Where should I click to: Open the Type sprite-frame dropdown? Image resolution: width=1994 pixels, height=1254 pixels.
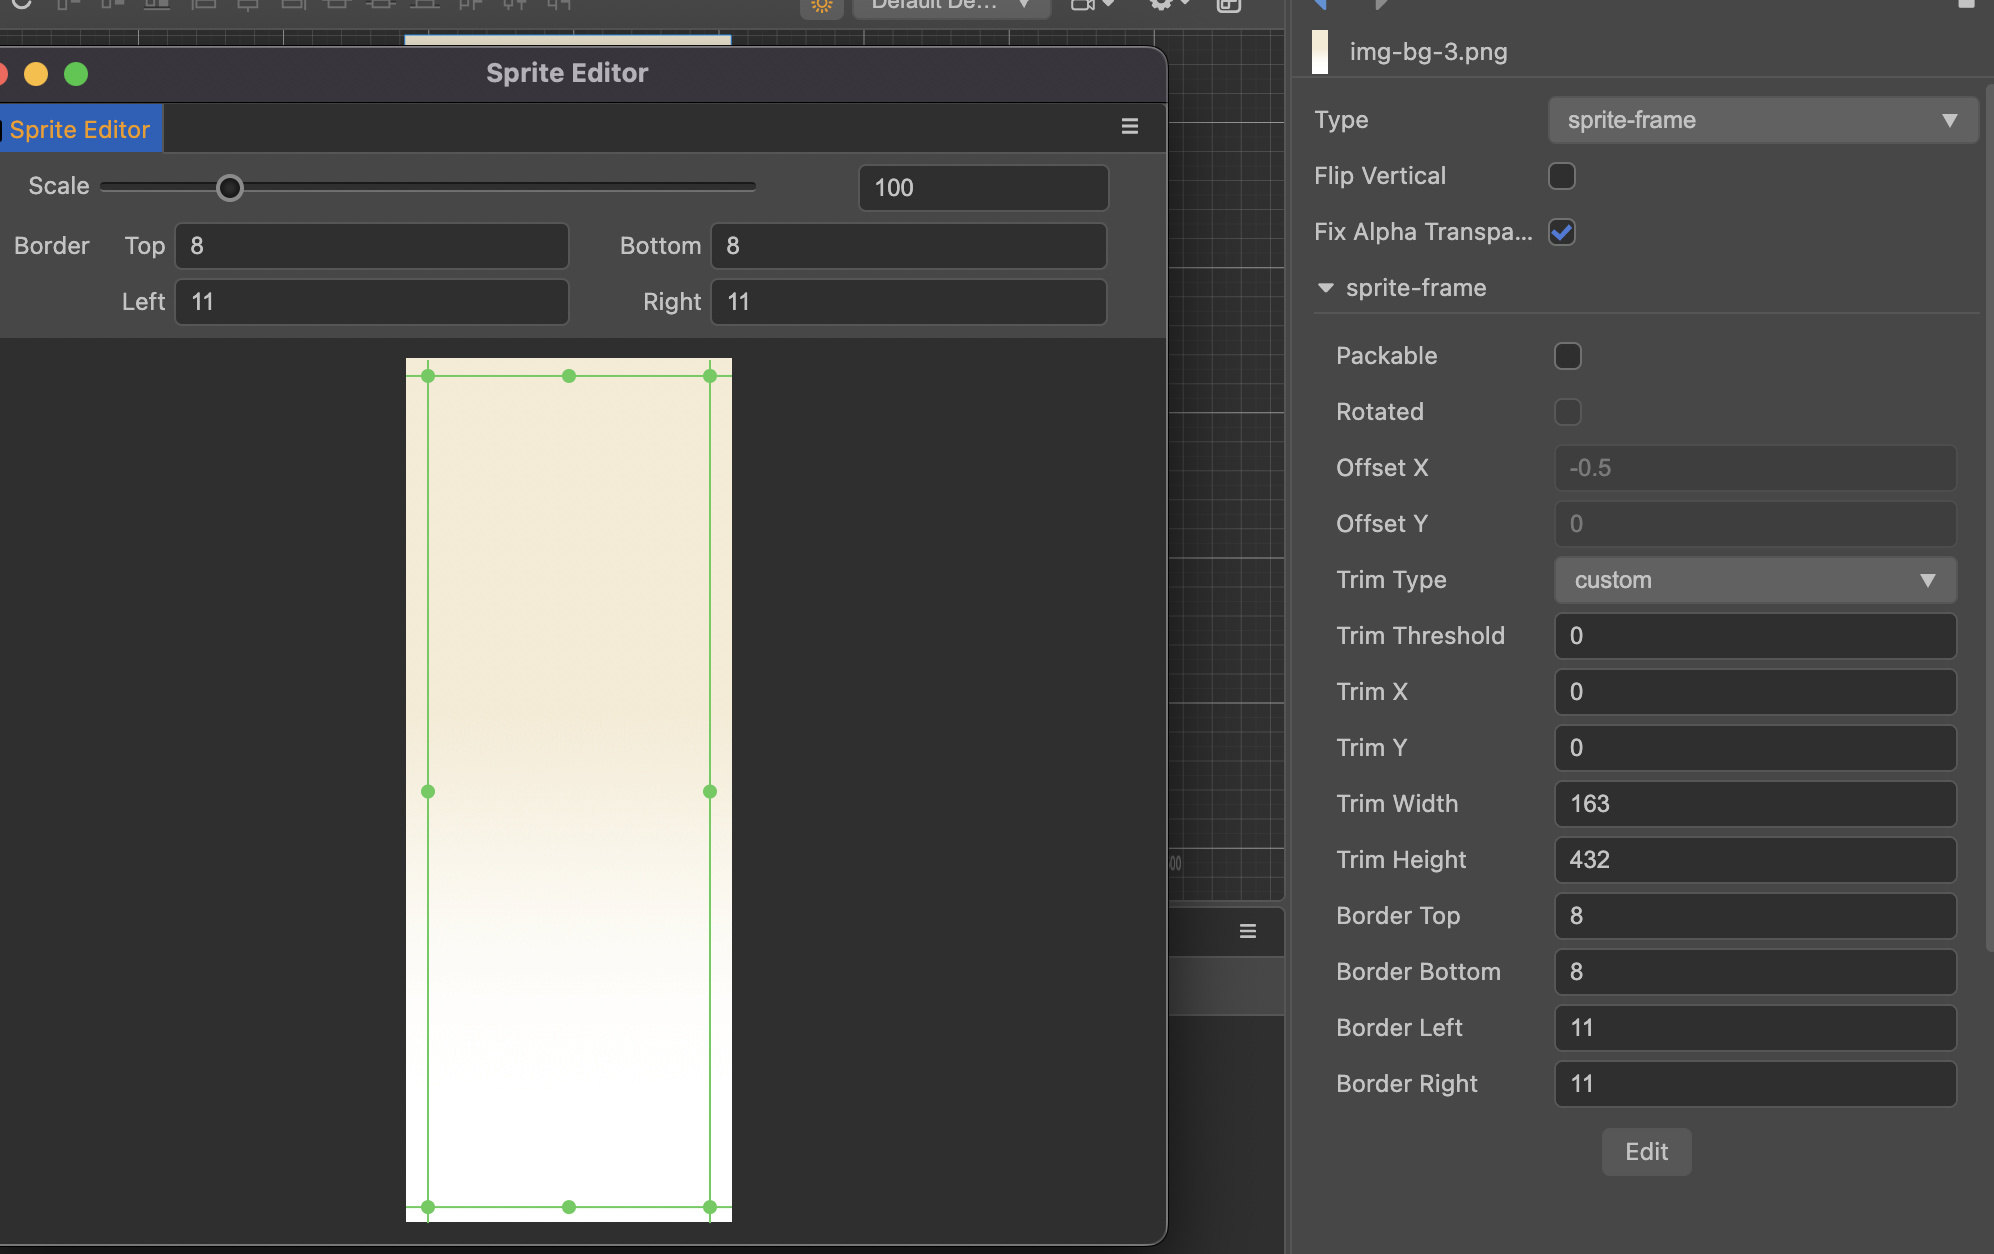click(1762, 120)
